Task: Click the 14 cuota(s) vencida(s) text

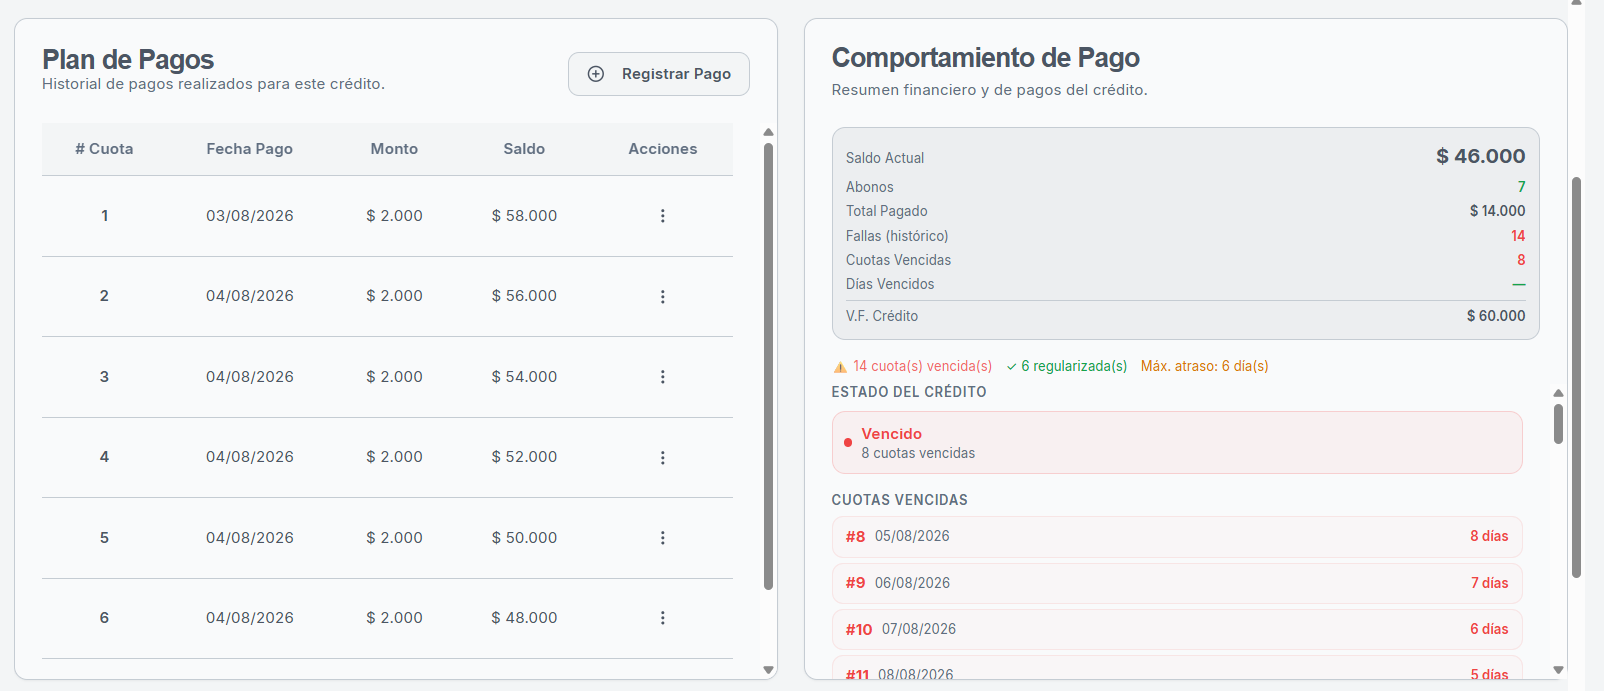Action: click(x=923, y=366)
